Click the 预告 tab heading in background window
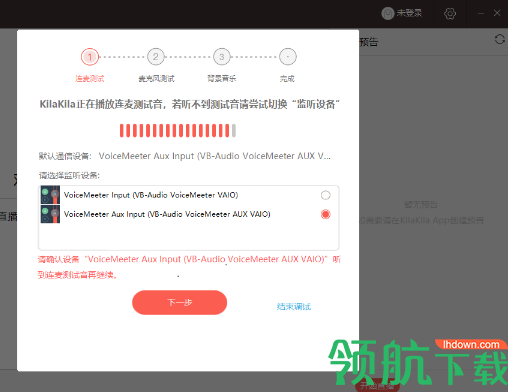Image resolution: width=508 pixels, height=392 pixels. tap(369, 42)
